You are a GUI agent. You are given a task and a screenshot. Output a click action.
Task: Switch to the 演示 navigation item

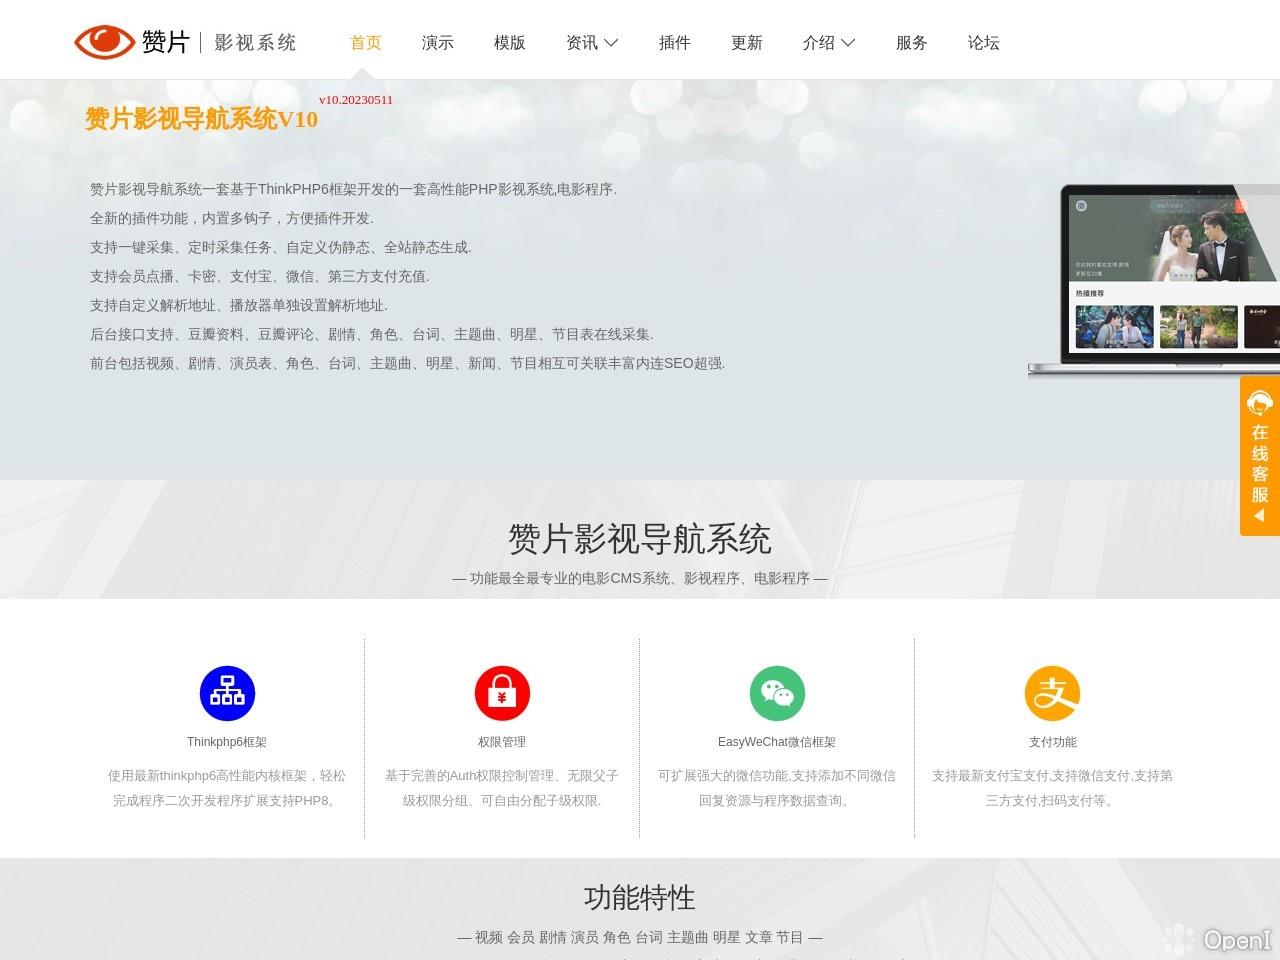point(437,42)
